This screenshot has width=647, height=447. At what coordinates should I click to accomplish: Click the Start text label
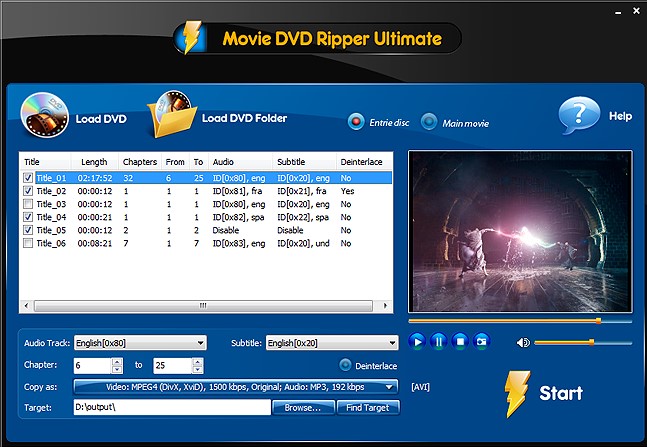click(561, 393)
